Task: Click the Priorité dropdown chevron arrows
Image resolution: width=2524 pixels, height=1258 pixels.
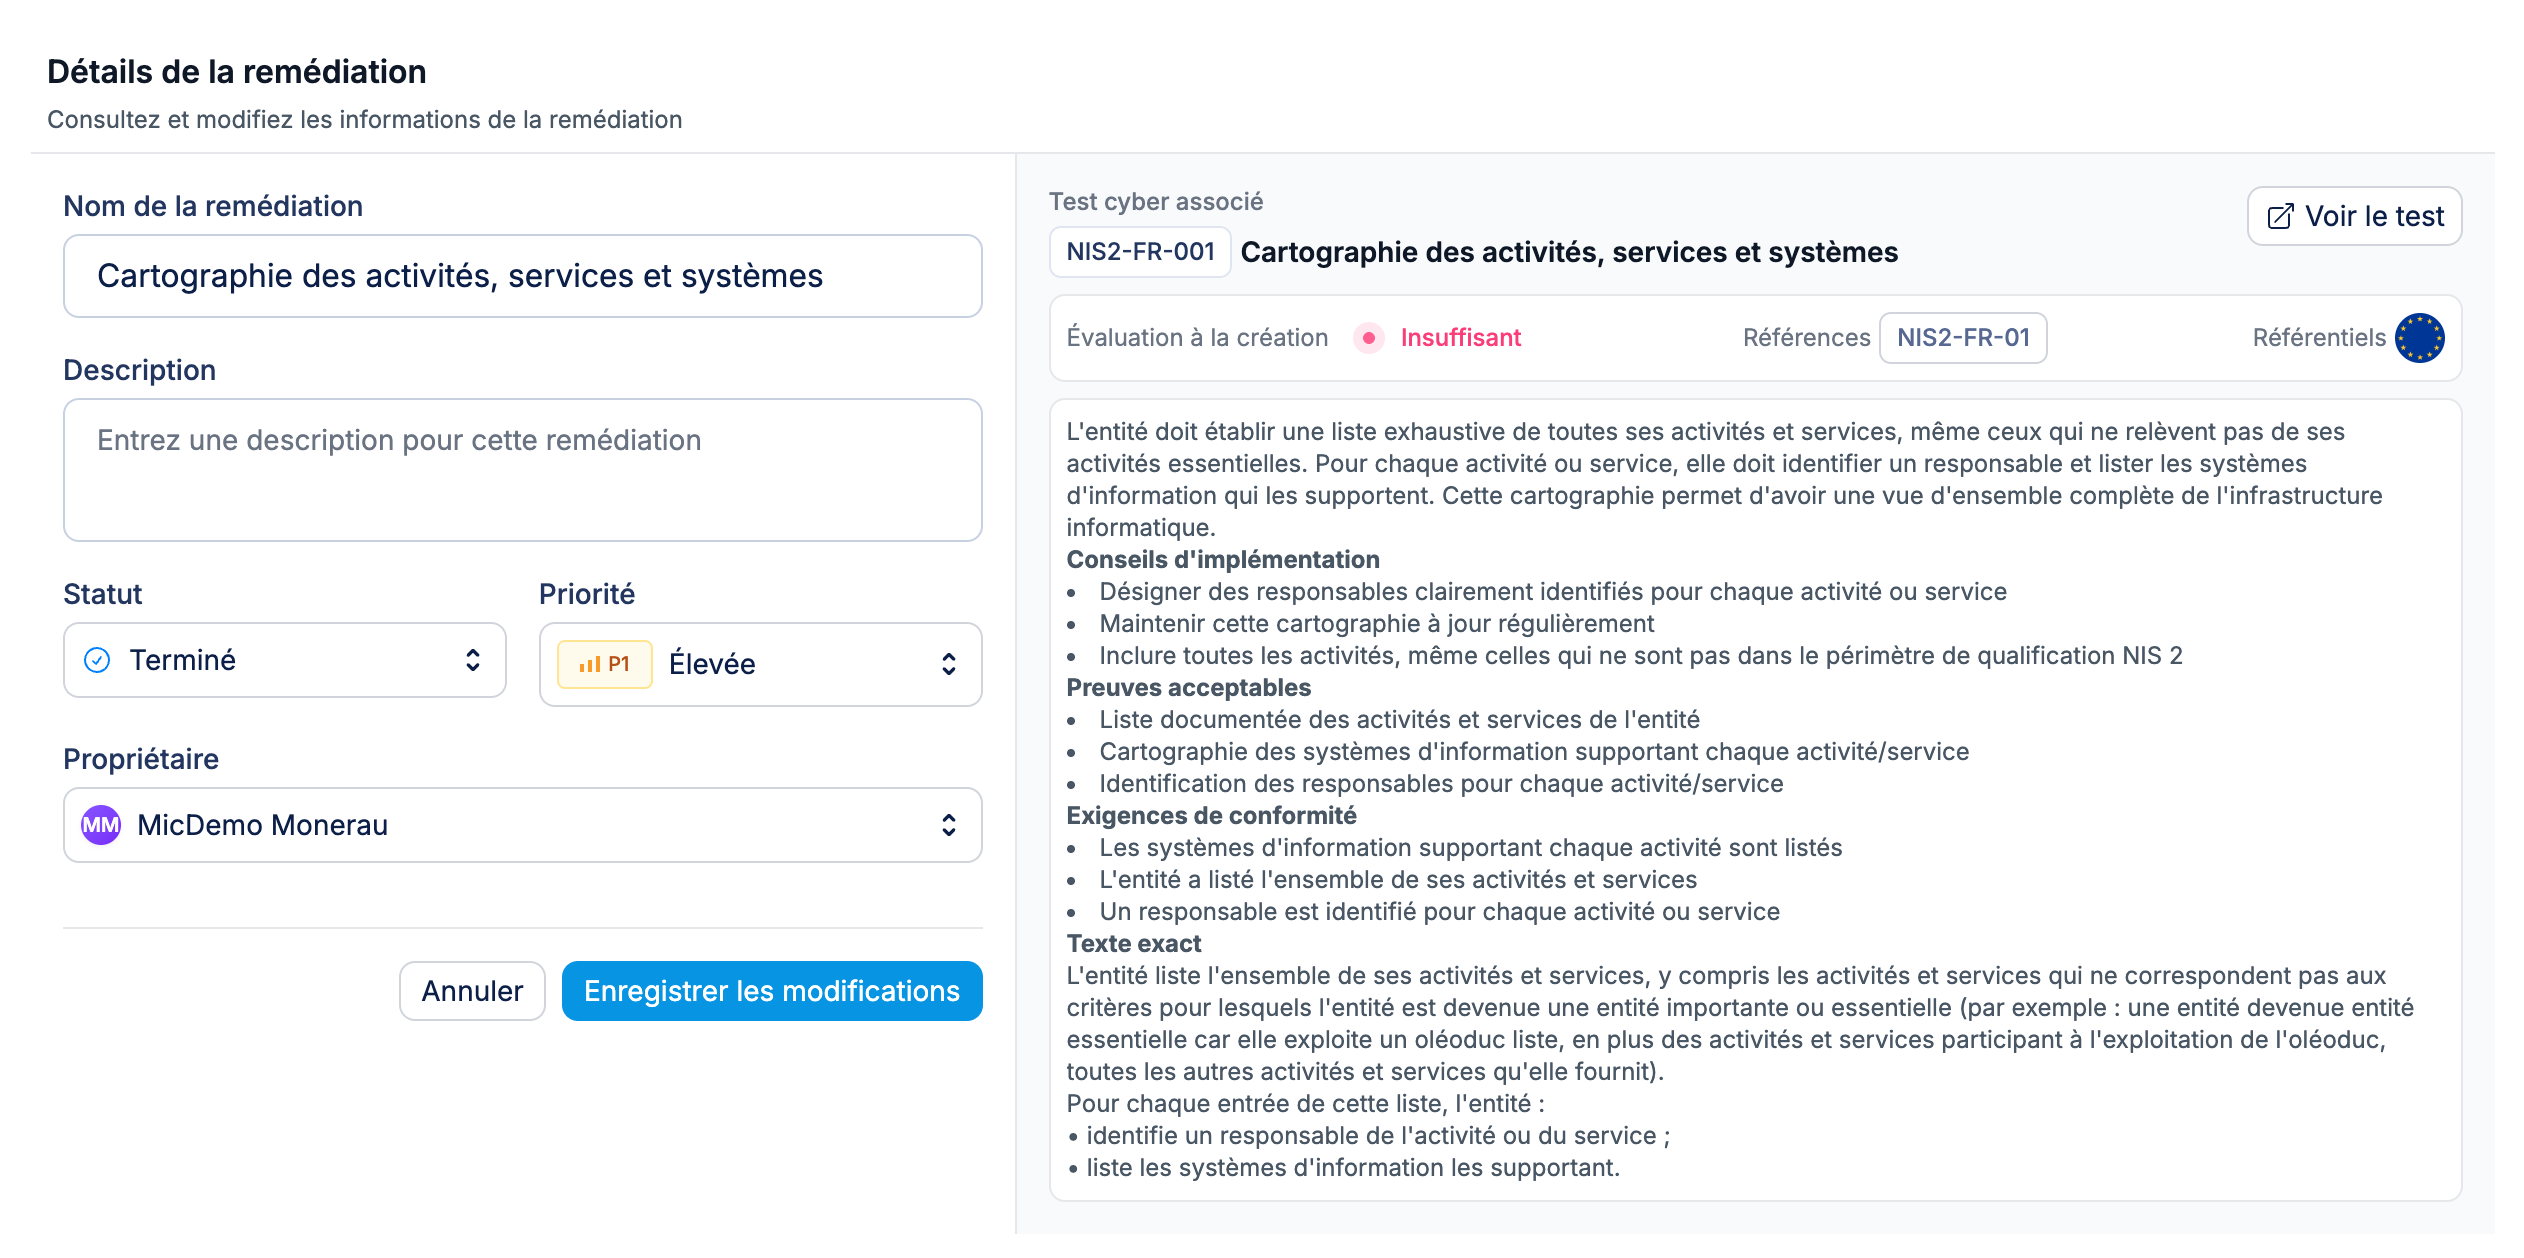Action: pos(949,664)
